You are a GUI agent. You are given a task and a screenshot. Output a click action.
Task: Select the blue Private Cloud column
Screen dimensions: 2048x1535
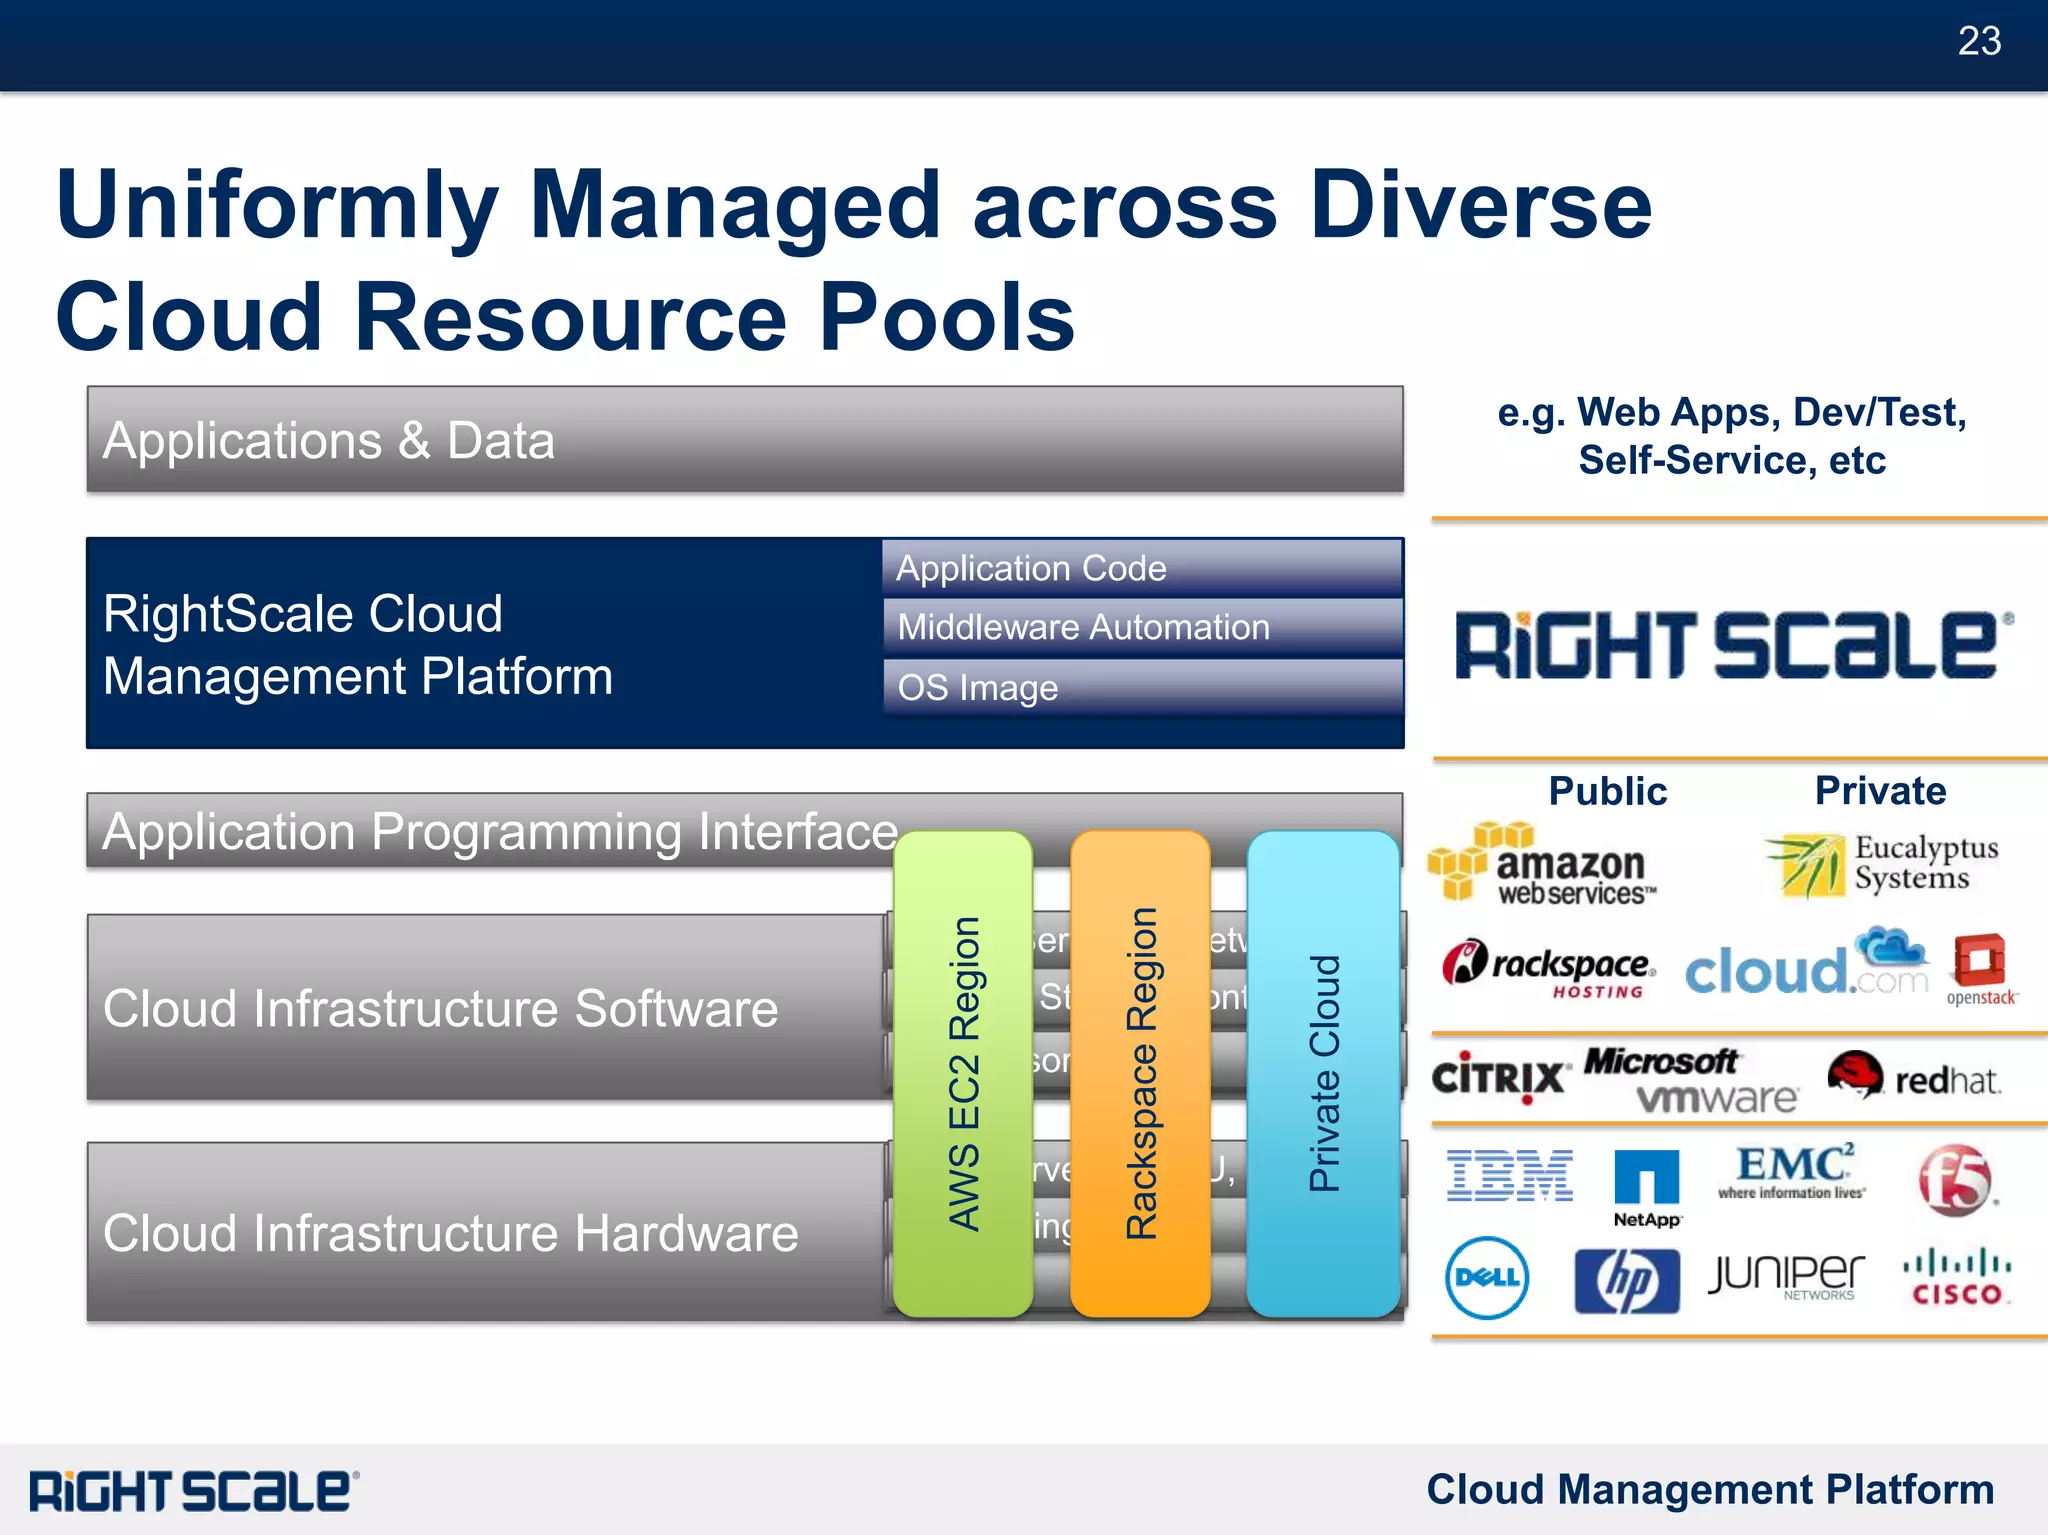[1322, 1073]
